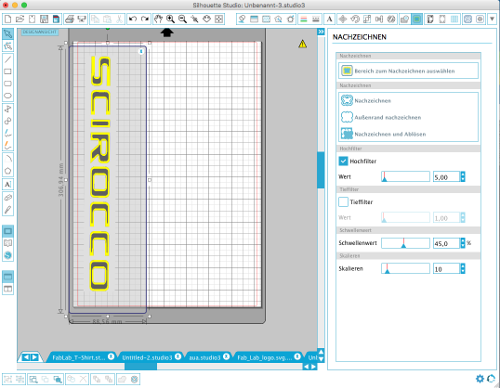Click the Library book icon
500x388 pixels.
[x=8, y=243]
